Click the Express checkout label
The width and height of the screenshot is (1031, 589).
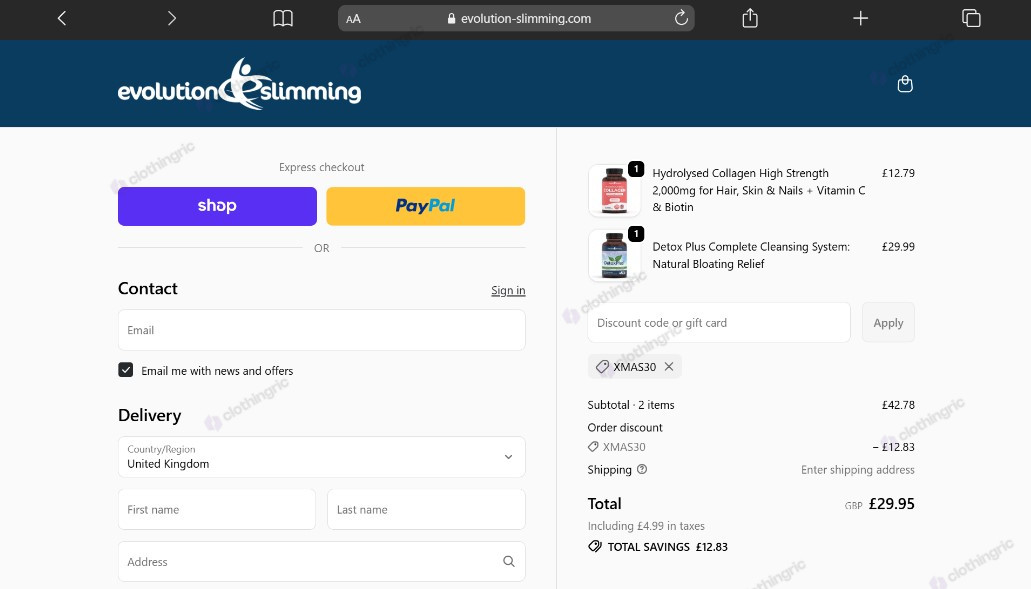tap(322, 167)
